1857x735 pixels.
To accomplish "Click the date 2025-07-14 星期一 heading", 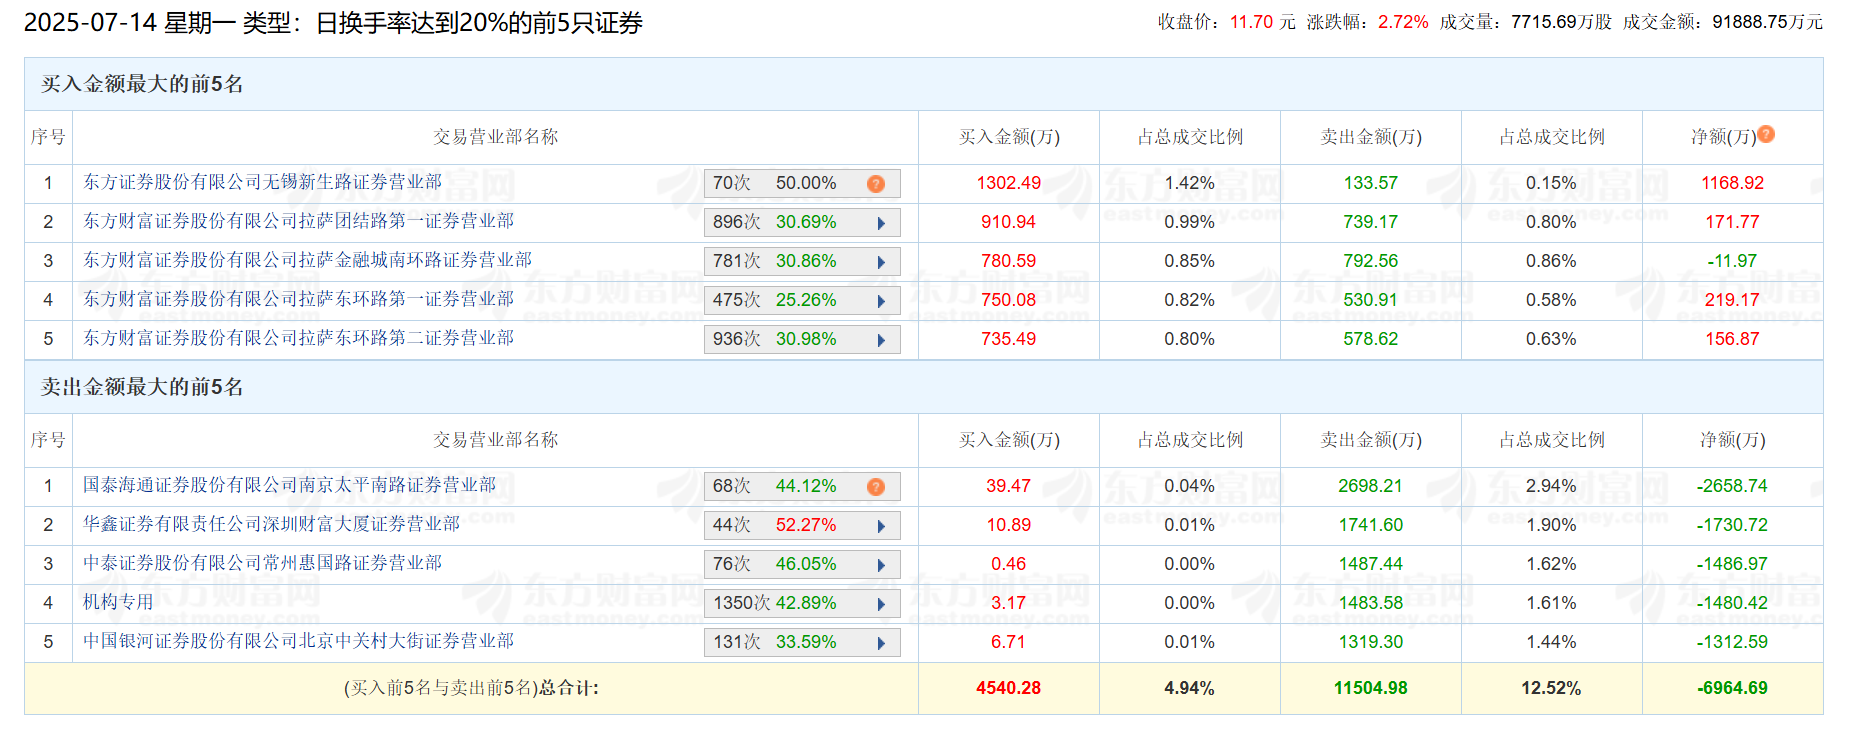I will 128,23.
